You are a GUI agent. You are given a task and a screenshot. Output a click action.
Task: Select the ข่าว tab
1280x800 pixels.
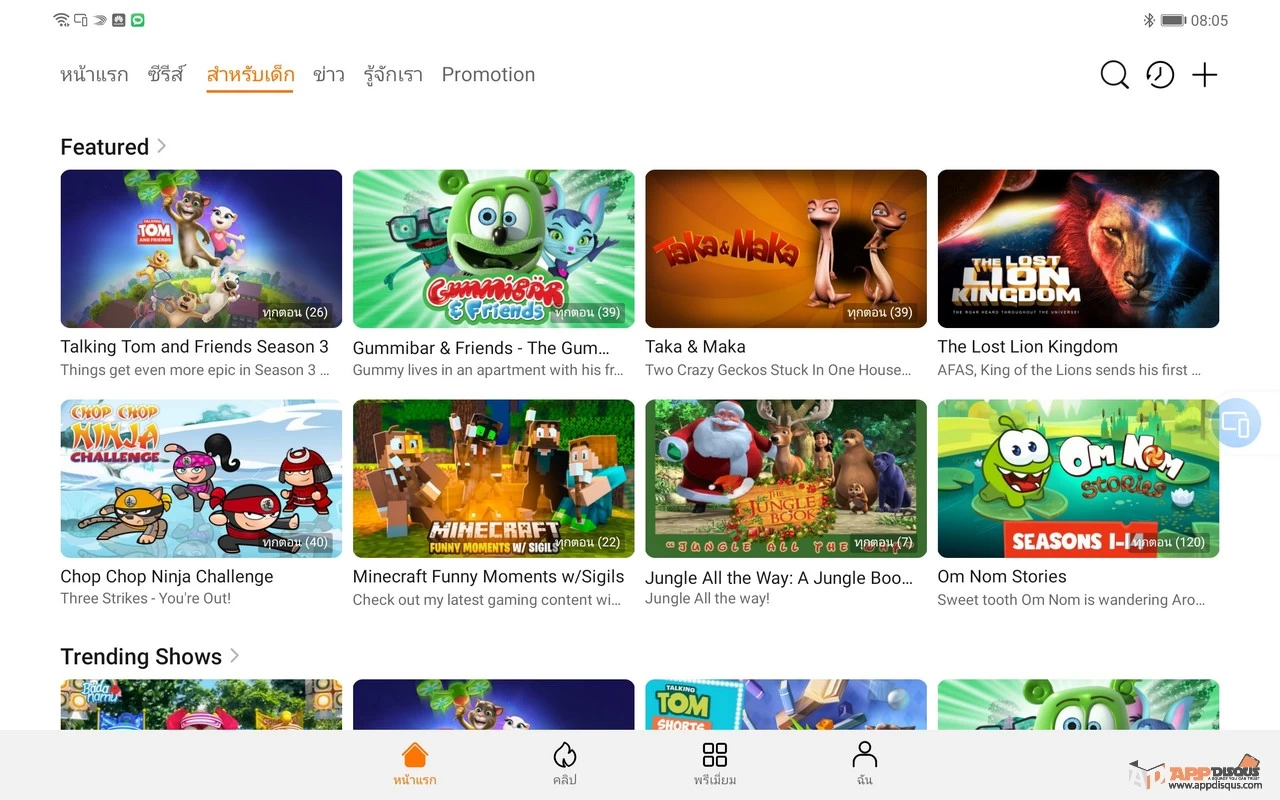click(329, 75)
